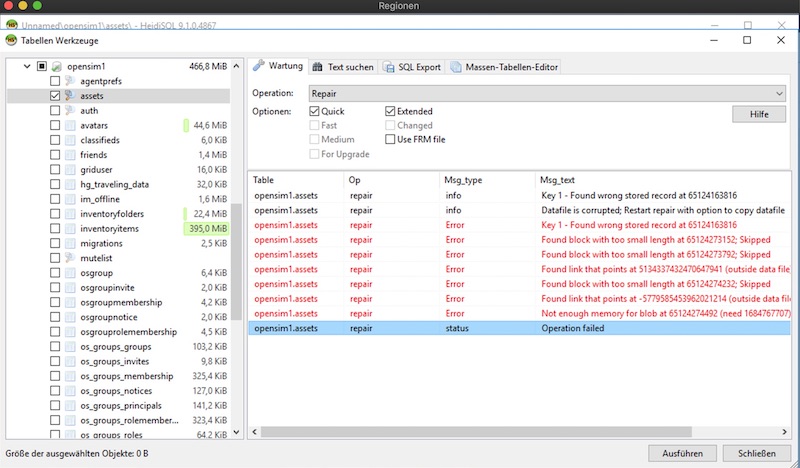800x468 pixels.
Task: Click the inventoryitems table icon
Action: point(71,229)
